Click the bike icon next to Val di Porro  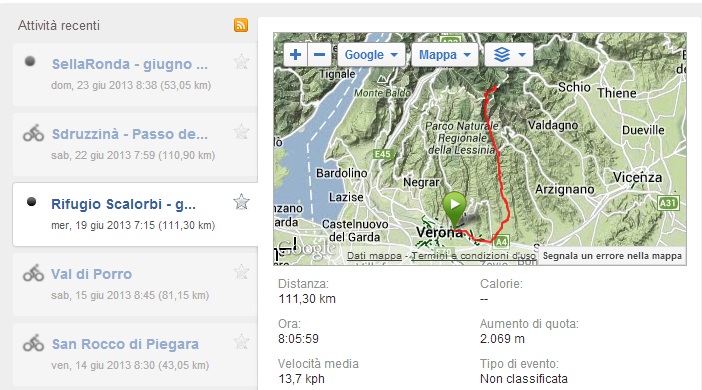click(34, 273)
